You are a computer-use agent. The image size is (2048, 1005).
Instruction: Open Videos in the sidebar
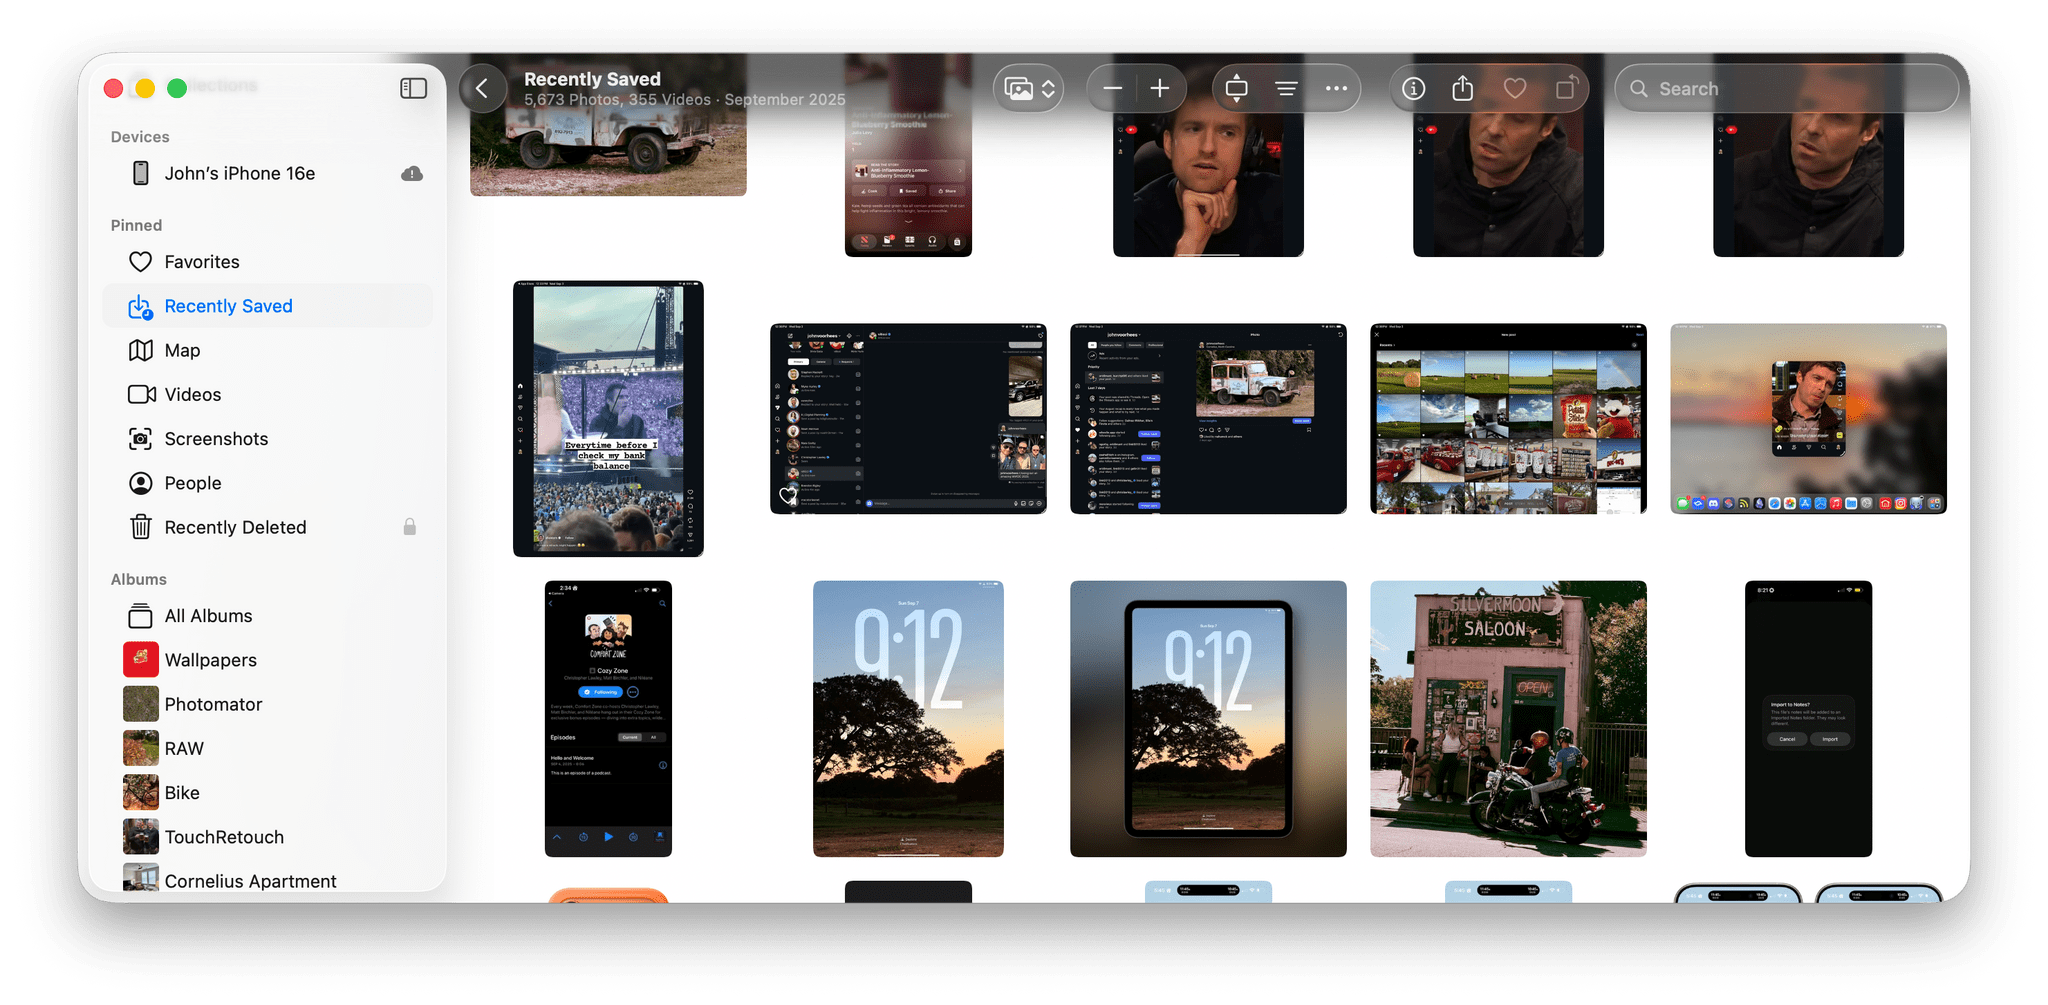point(268,394)
